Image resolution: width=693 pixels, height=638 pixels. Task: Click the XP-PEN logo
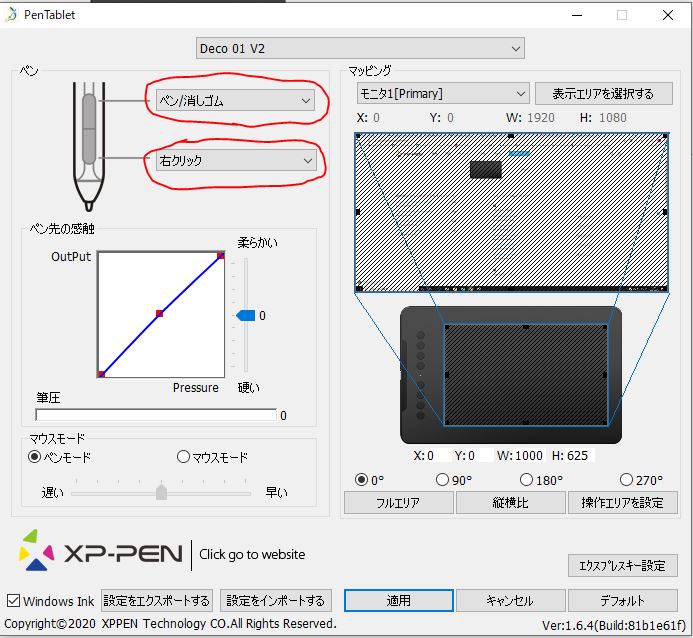coord(101,551)
